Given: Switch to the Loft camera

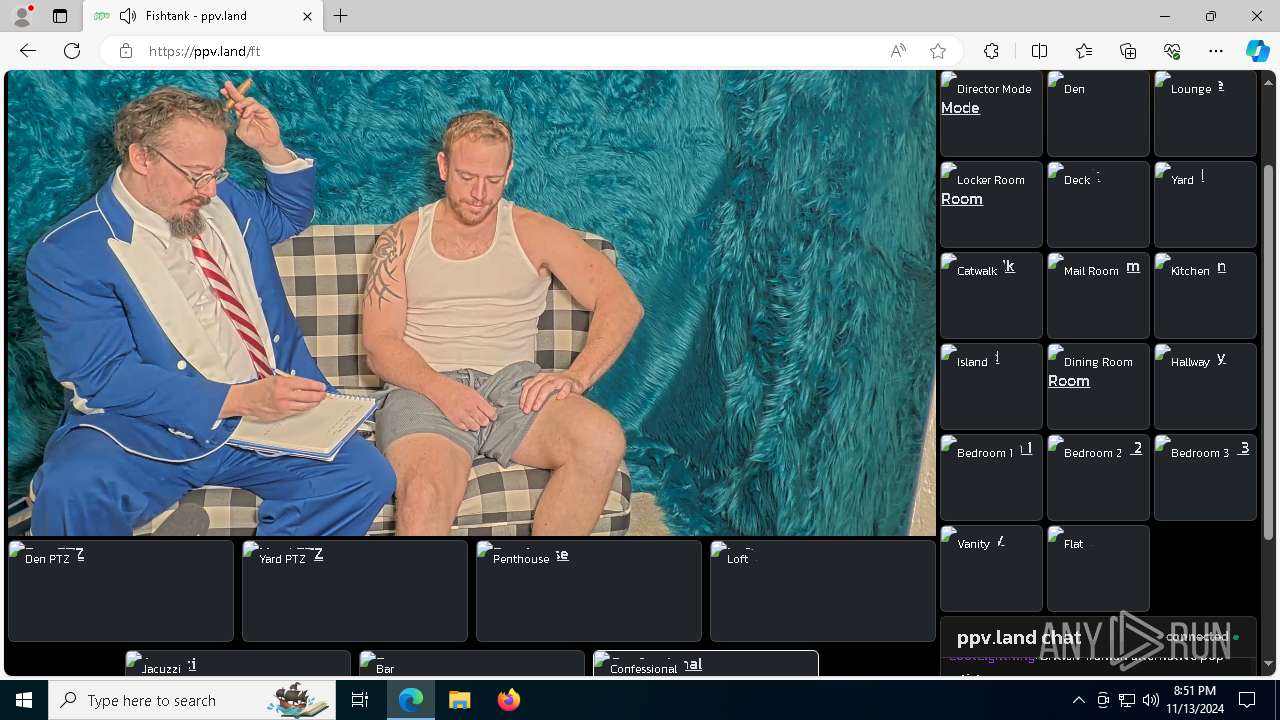Looking at the screenshot, I should coord(823,591).
